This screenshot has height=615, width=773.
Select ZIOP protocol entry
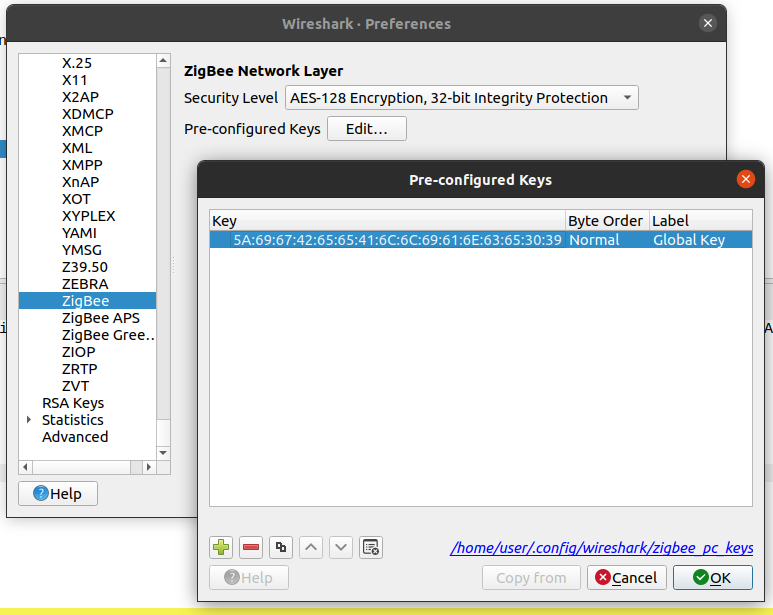[x=78, y=352]
